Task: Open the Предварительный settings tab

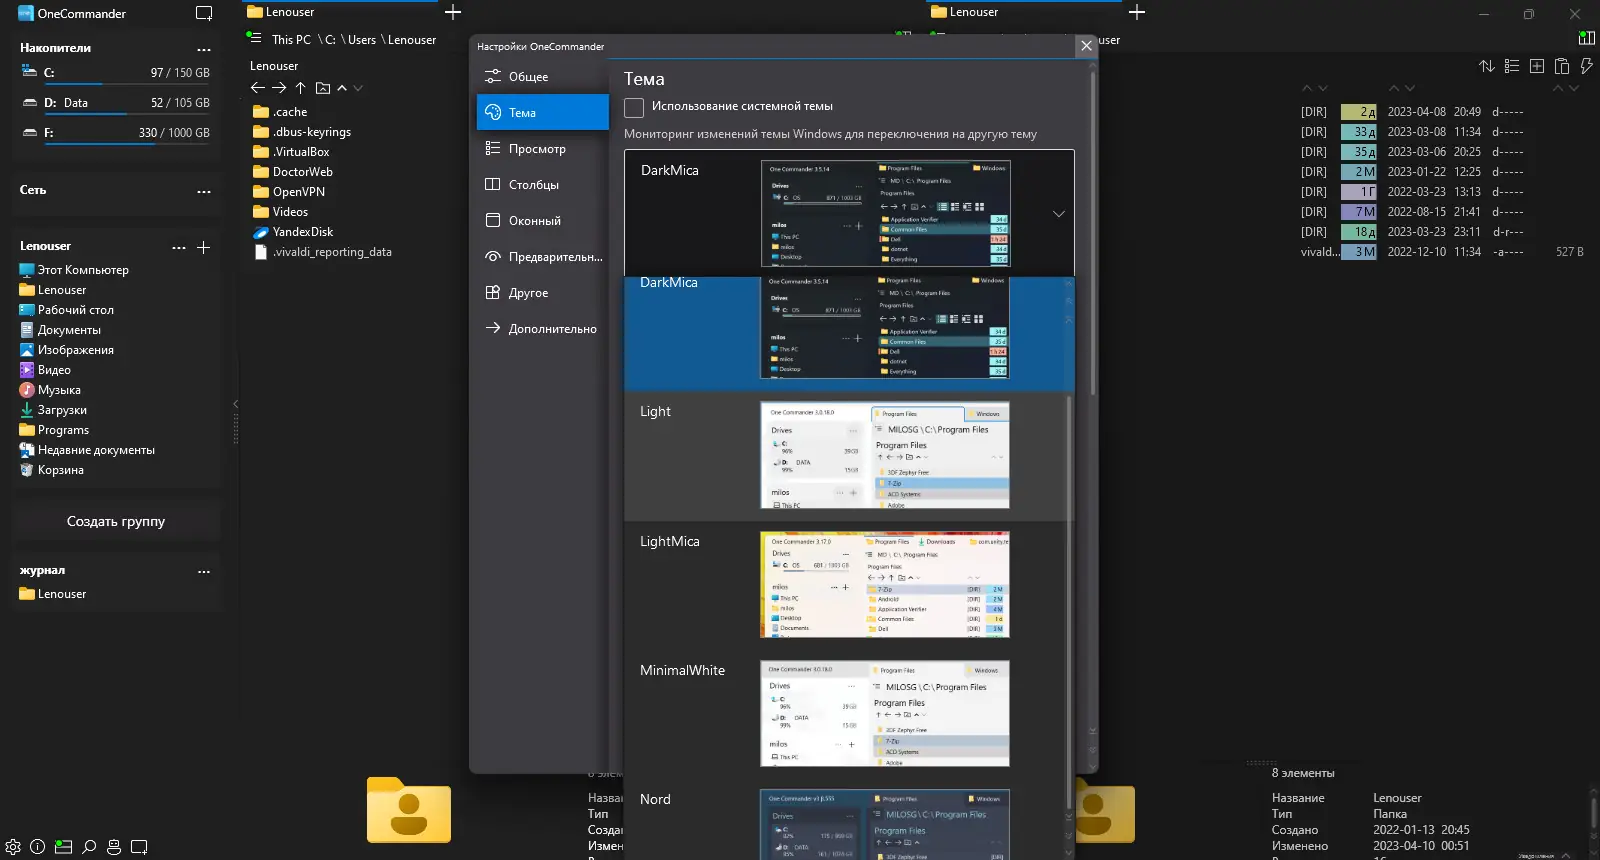Action: tap(543, 257)
